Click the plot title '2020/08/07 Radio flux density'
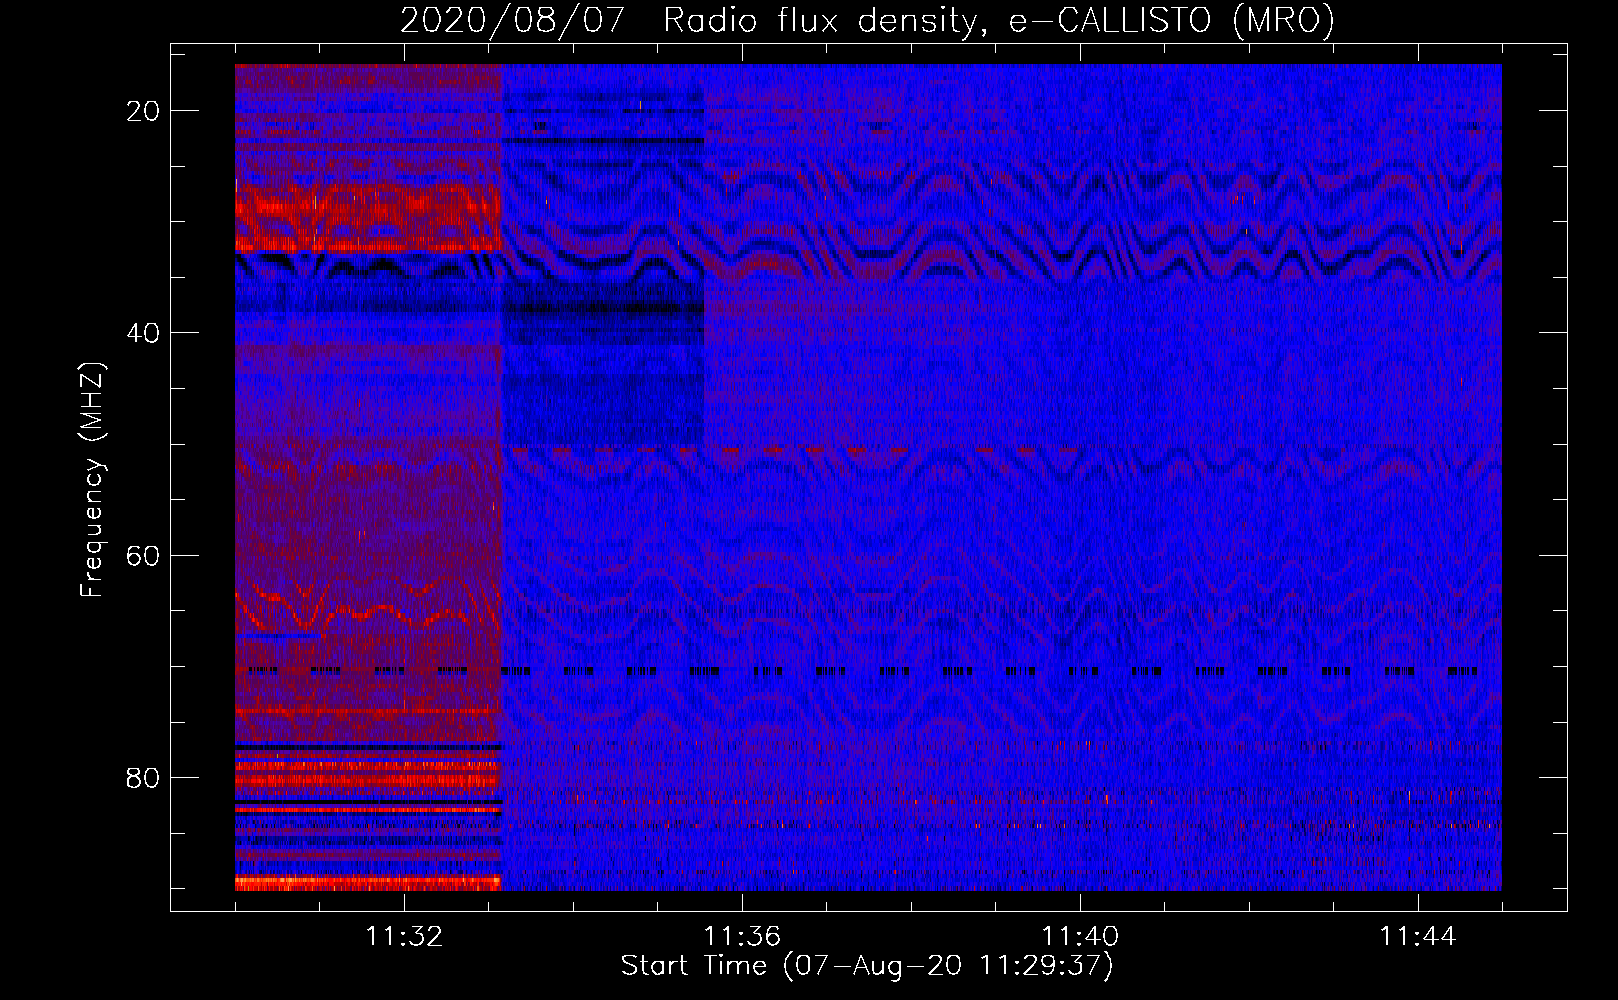Viewport: 1618px width, 1000px height. coord(868,20)
